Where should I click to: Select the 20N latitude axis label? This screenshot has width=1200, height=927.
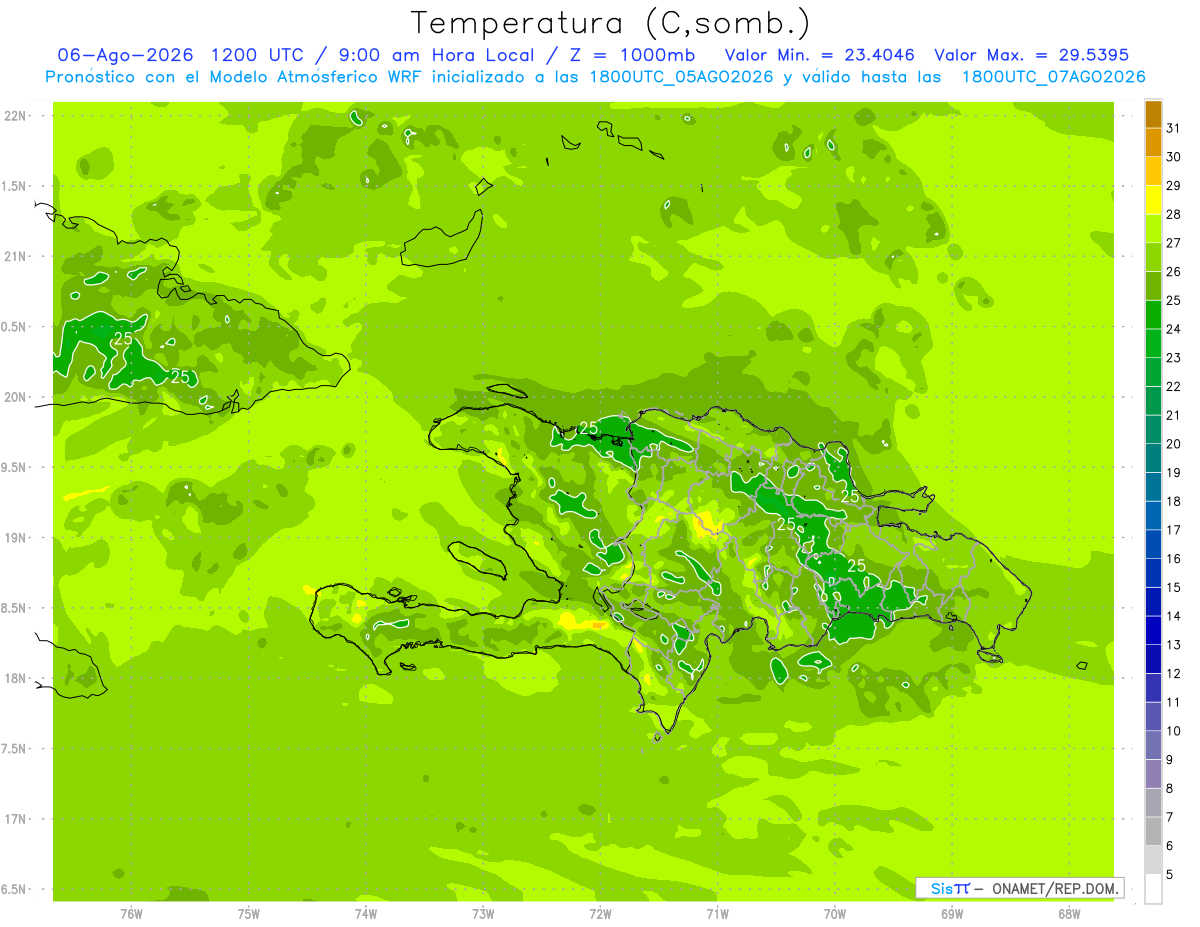coord(15,398)
